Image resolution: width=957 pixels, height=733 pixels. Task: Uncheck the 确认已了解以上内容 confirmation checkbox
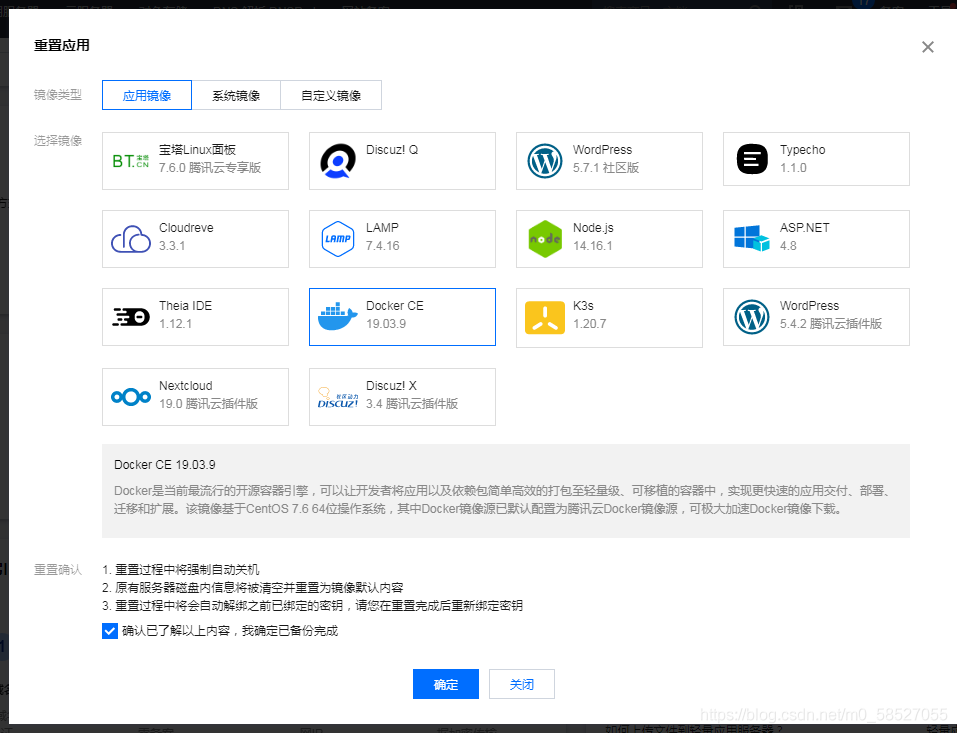coord(110,630)
